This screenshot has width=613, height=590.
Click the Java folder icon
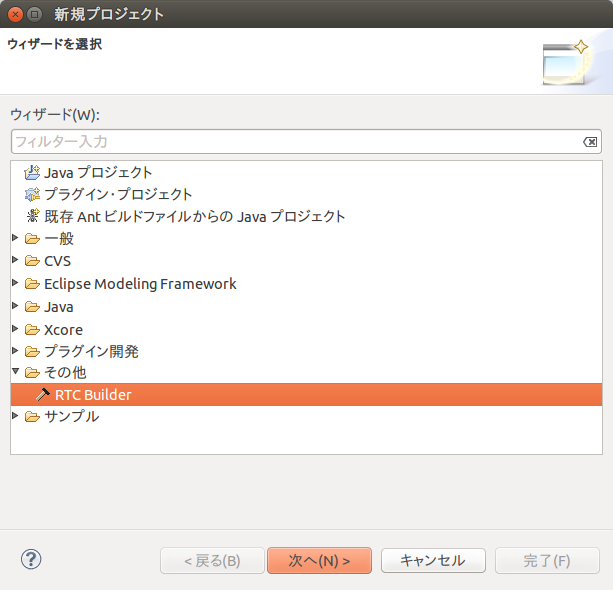click(32, 307)
